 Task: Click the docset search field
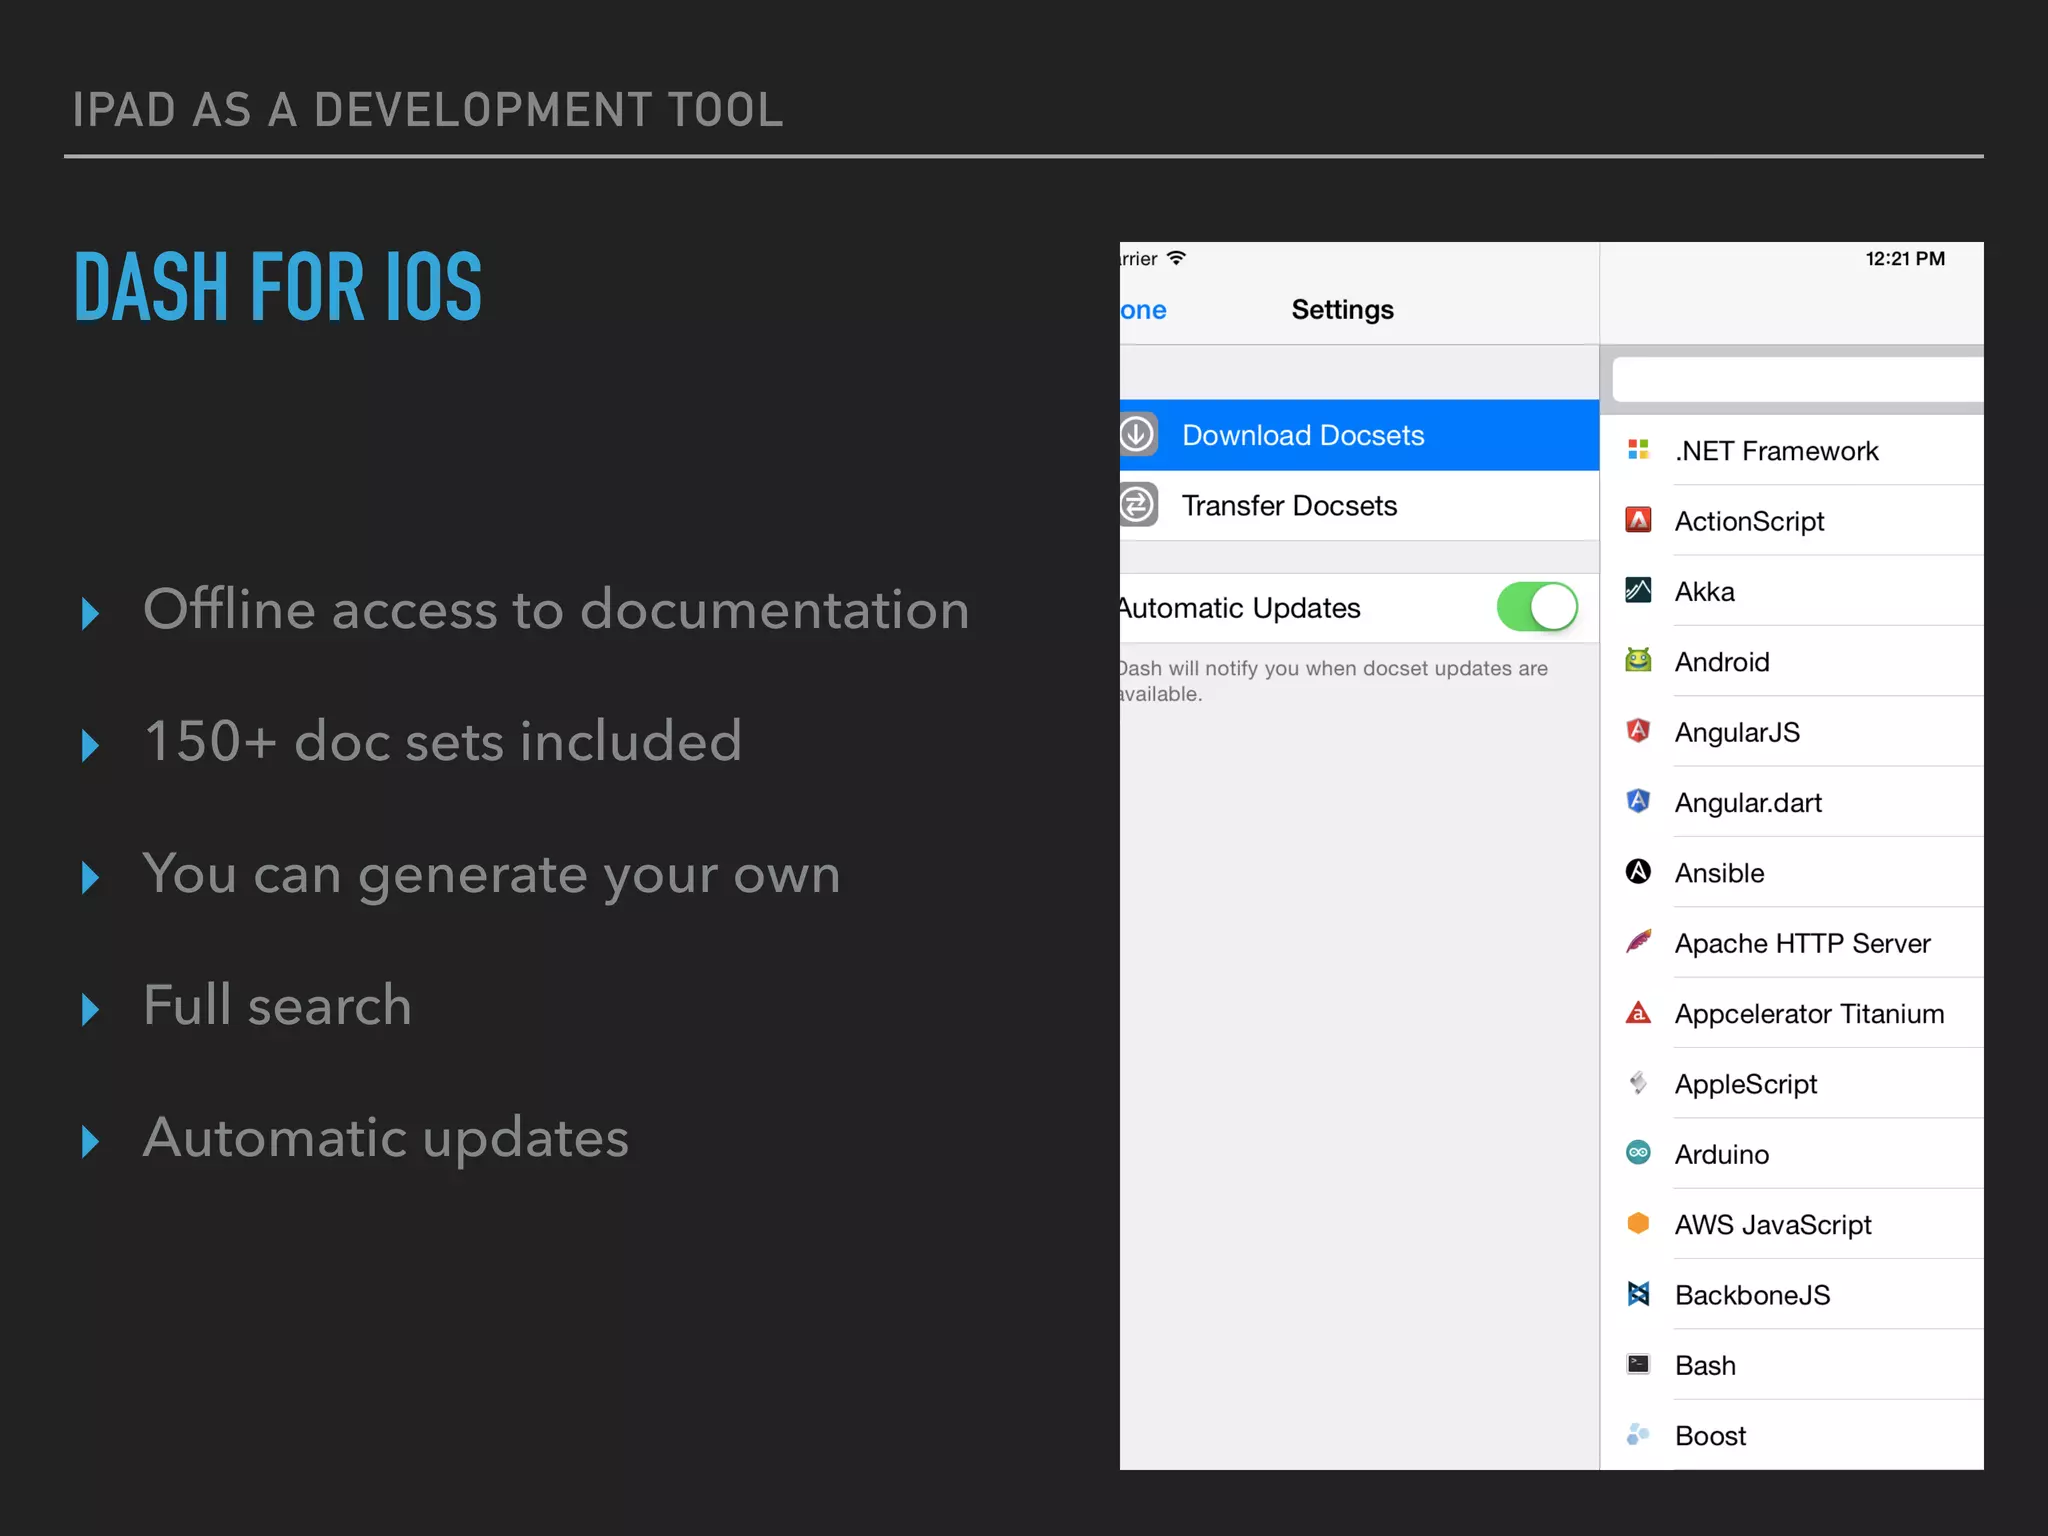[x=1797, y=380]
